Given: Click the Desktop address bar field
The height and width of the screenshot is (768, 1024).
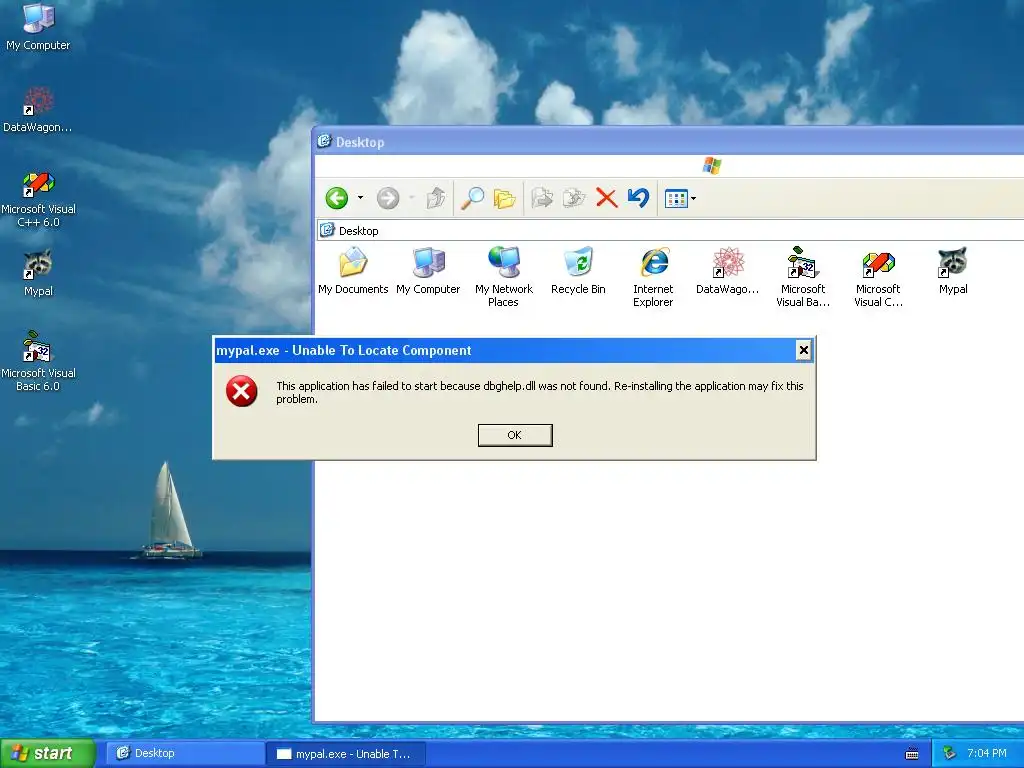Looking at the screenshot, I should (x=670, y=231).
